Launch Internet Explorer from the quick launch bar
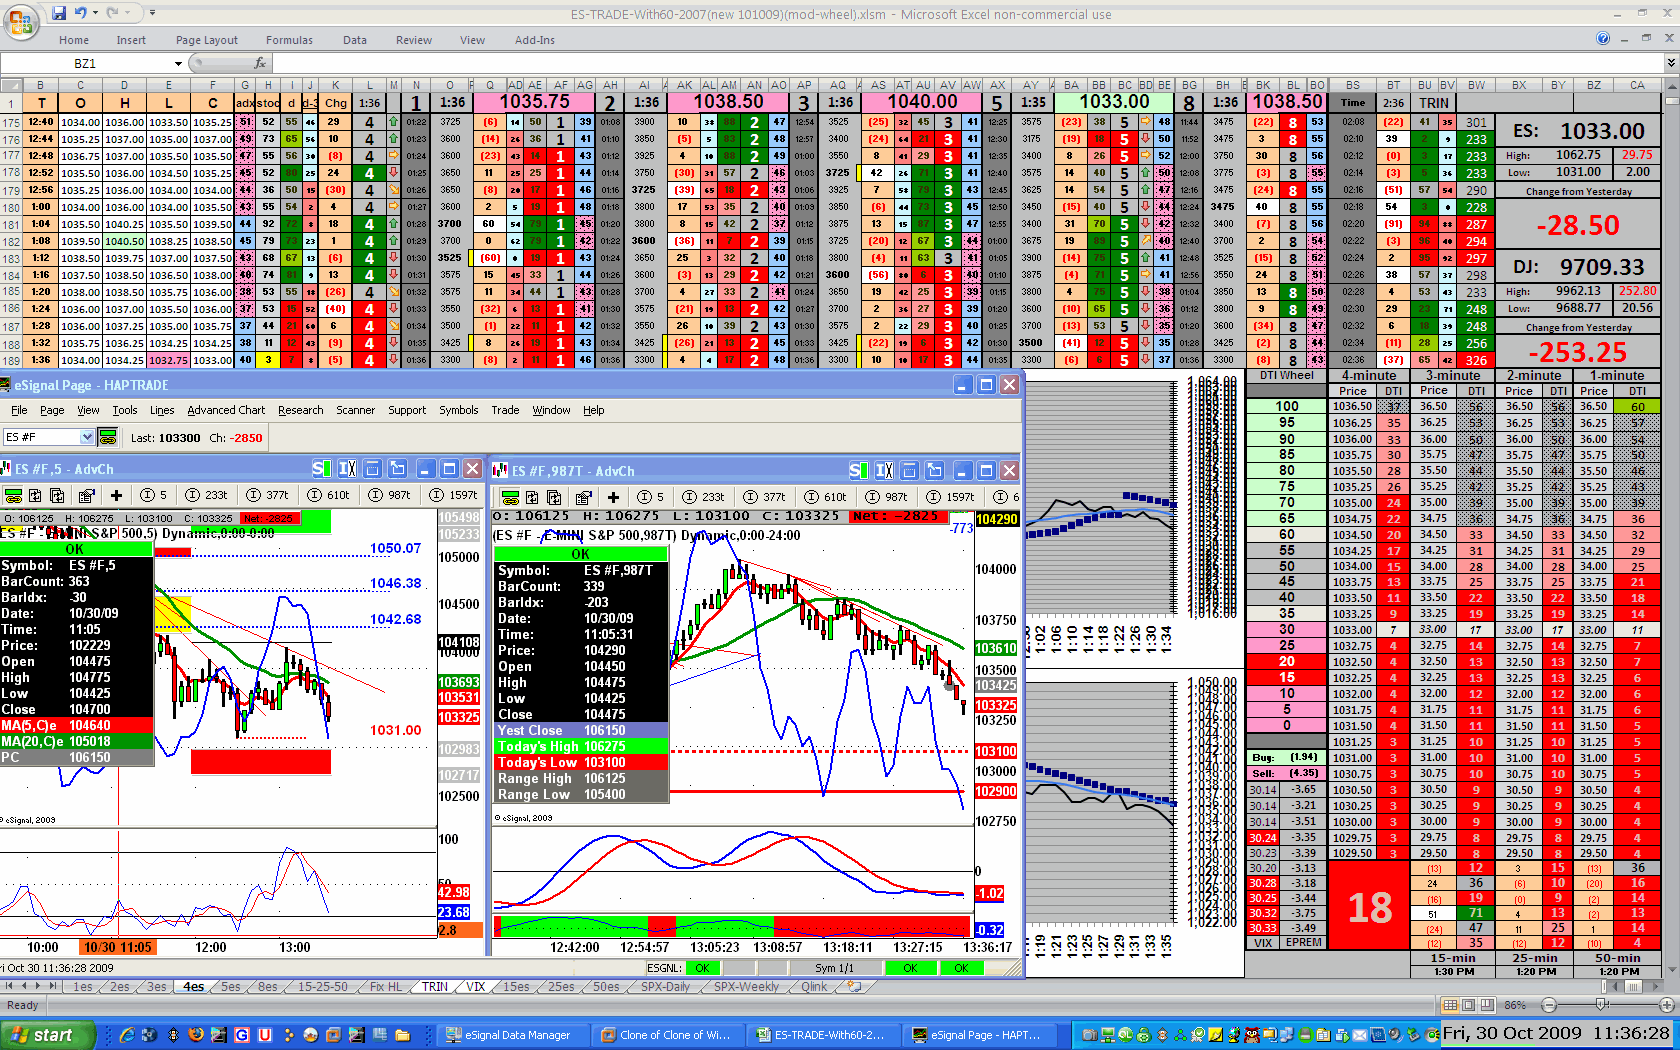The image size is (1680, 1050). pyautogui.click(x=127, y=1035)
